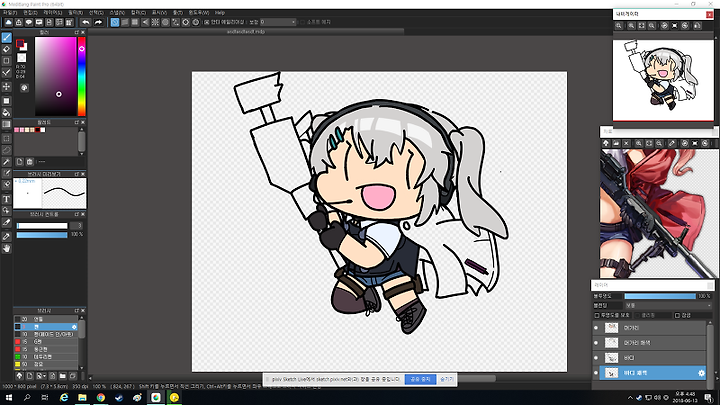This screenshot has height=405, width=720.
Task: Open the 파일 (File) menu
Action: [x=10, y=13]
